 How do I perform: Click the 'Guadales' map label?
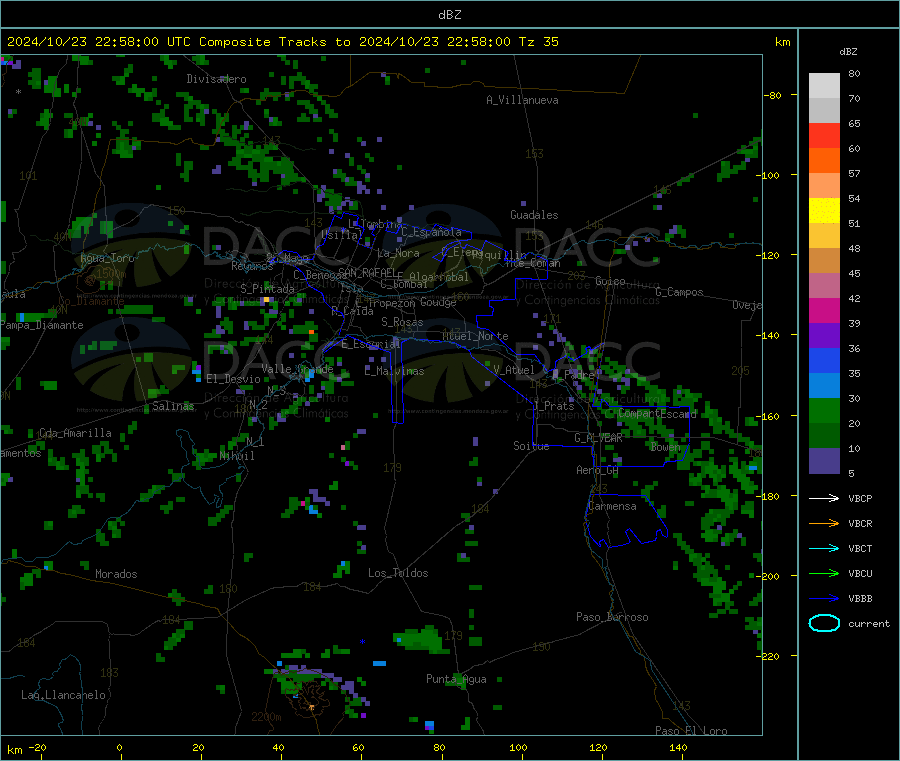tap(534, 215)
